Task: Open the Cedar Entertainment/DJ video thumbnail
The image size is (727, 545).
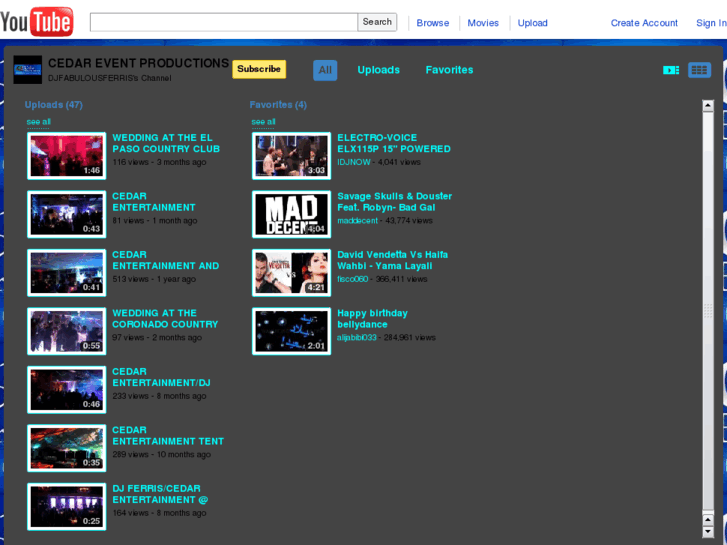Action: click(x=67, y=390)
